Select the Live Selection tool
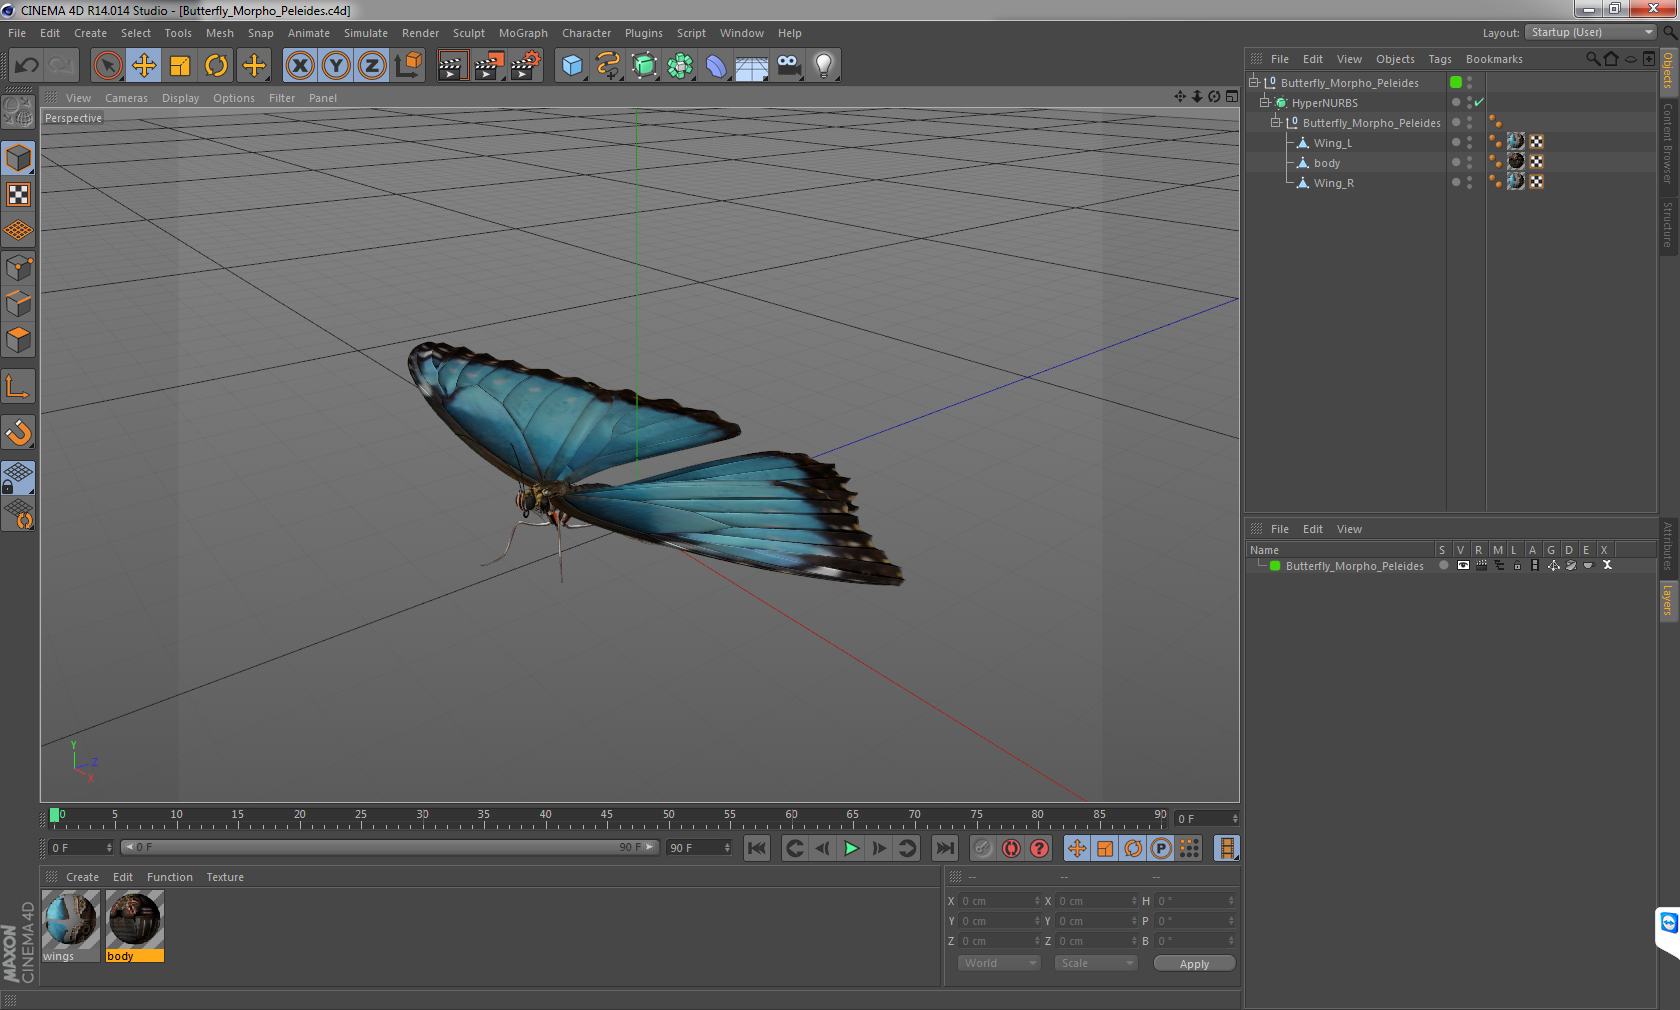 pyautogui.click(x=107, y=66)
